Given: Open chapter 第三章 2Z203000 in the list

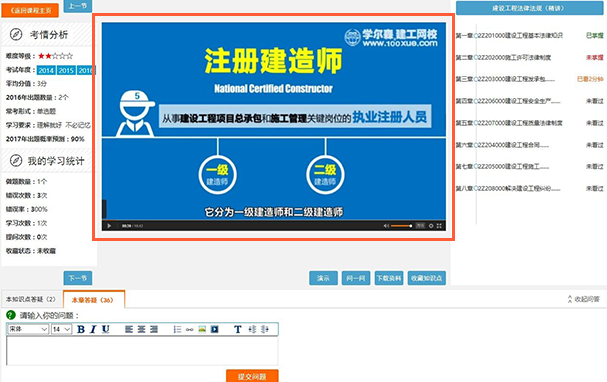Looking at the screenshot, I should tap(505, 79).
